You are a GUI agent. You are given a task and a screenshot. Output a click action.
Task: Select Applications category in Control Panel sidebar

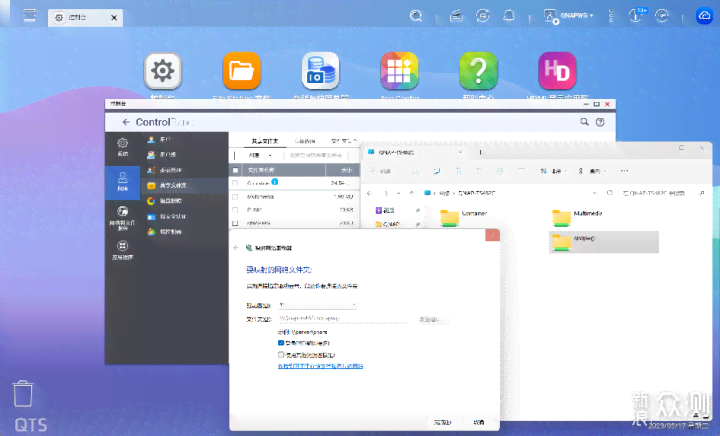pos(123,250)
